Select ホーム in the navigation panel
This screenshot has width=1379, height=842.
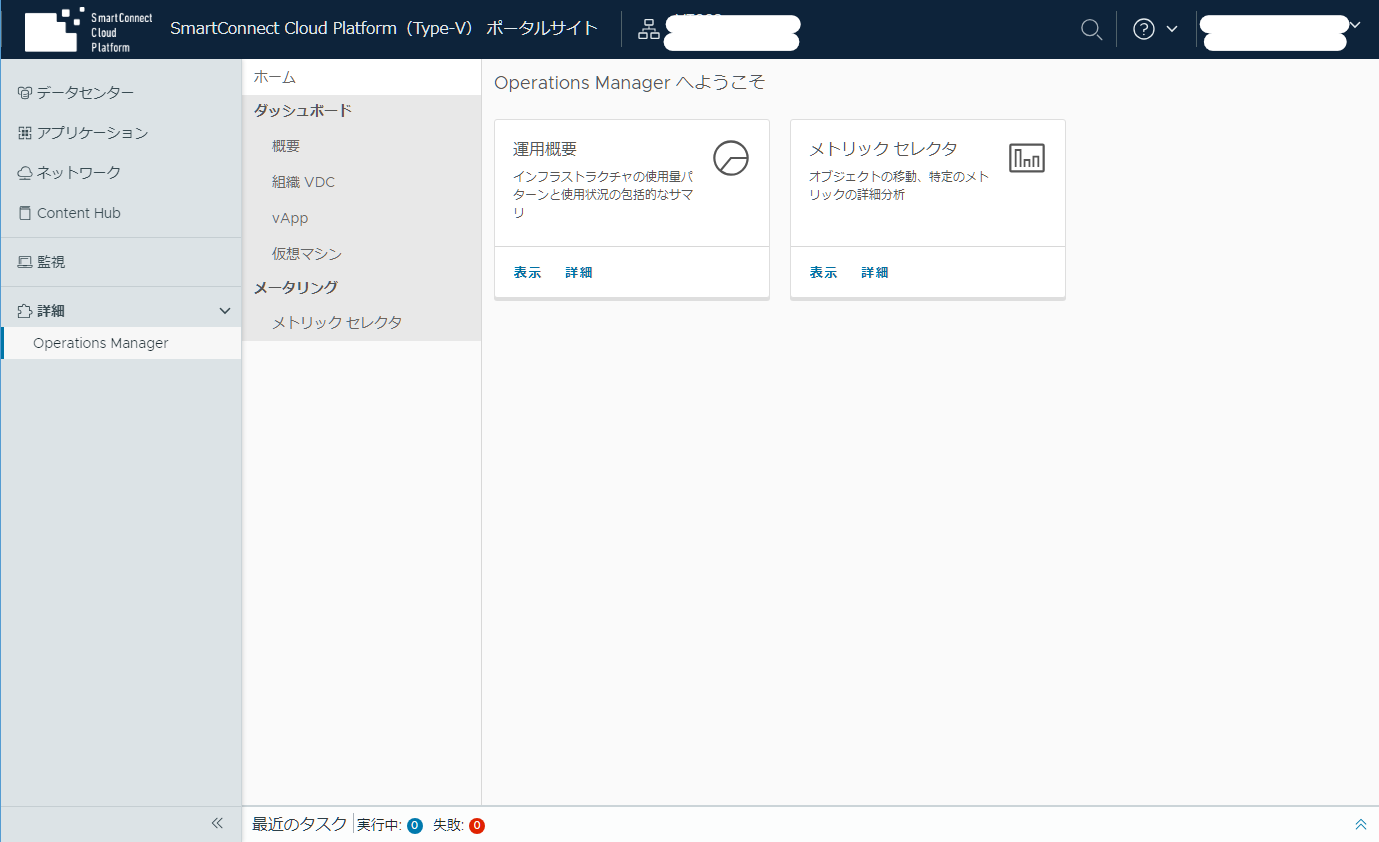tap(361, 77)
